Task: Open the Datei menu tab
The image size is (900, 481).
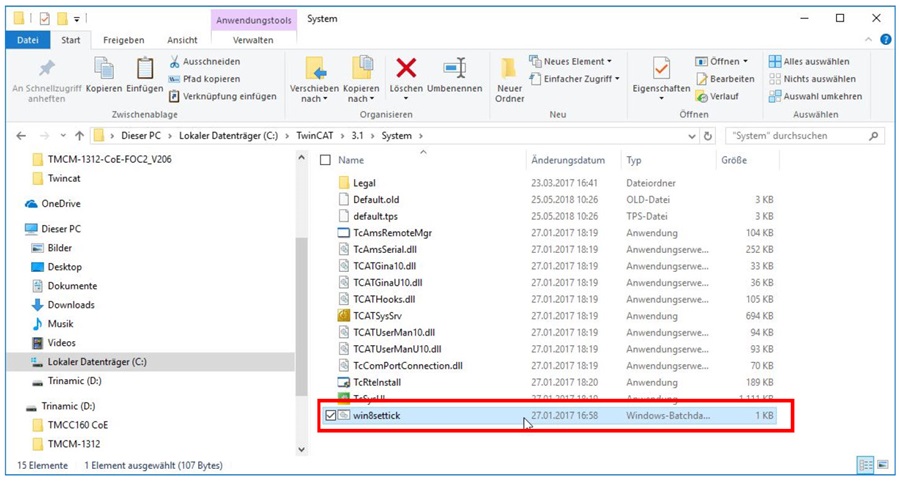Action: pyautogui.click(x=28, y=40)
